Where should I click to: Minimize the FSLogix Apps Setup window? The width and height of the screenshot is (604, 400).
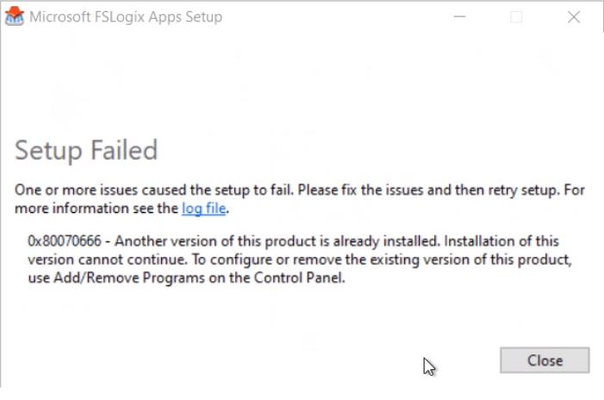(x=459, y=17)
